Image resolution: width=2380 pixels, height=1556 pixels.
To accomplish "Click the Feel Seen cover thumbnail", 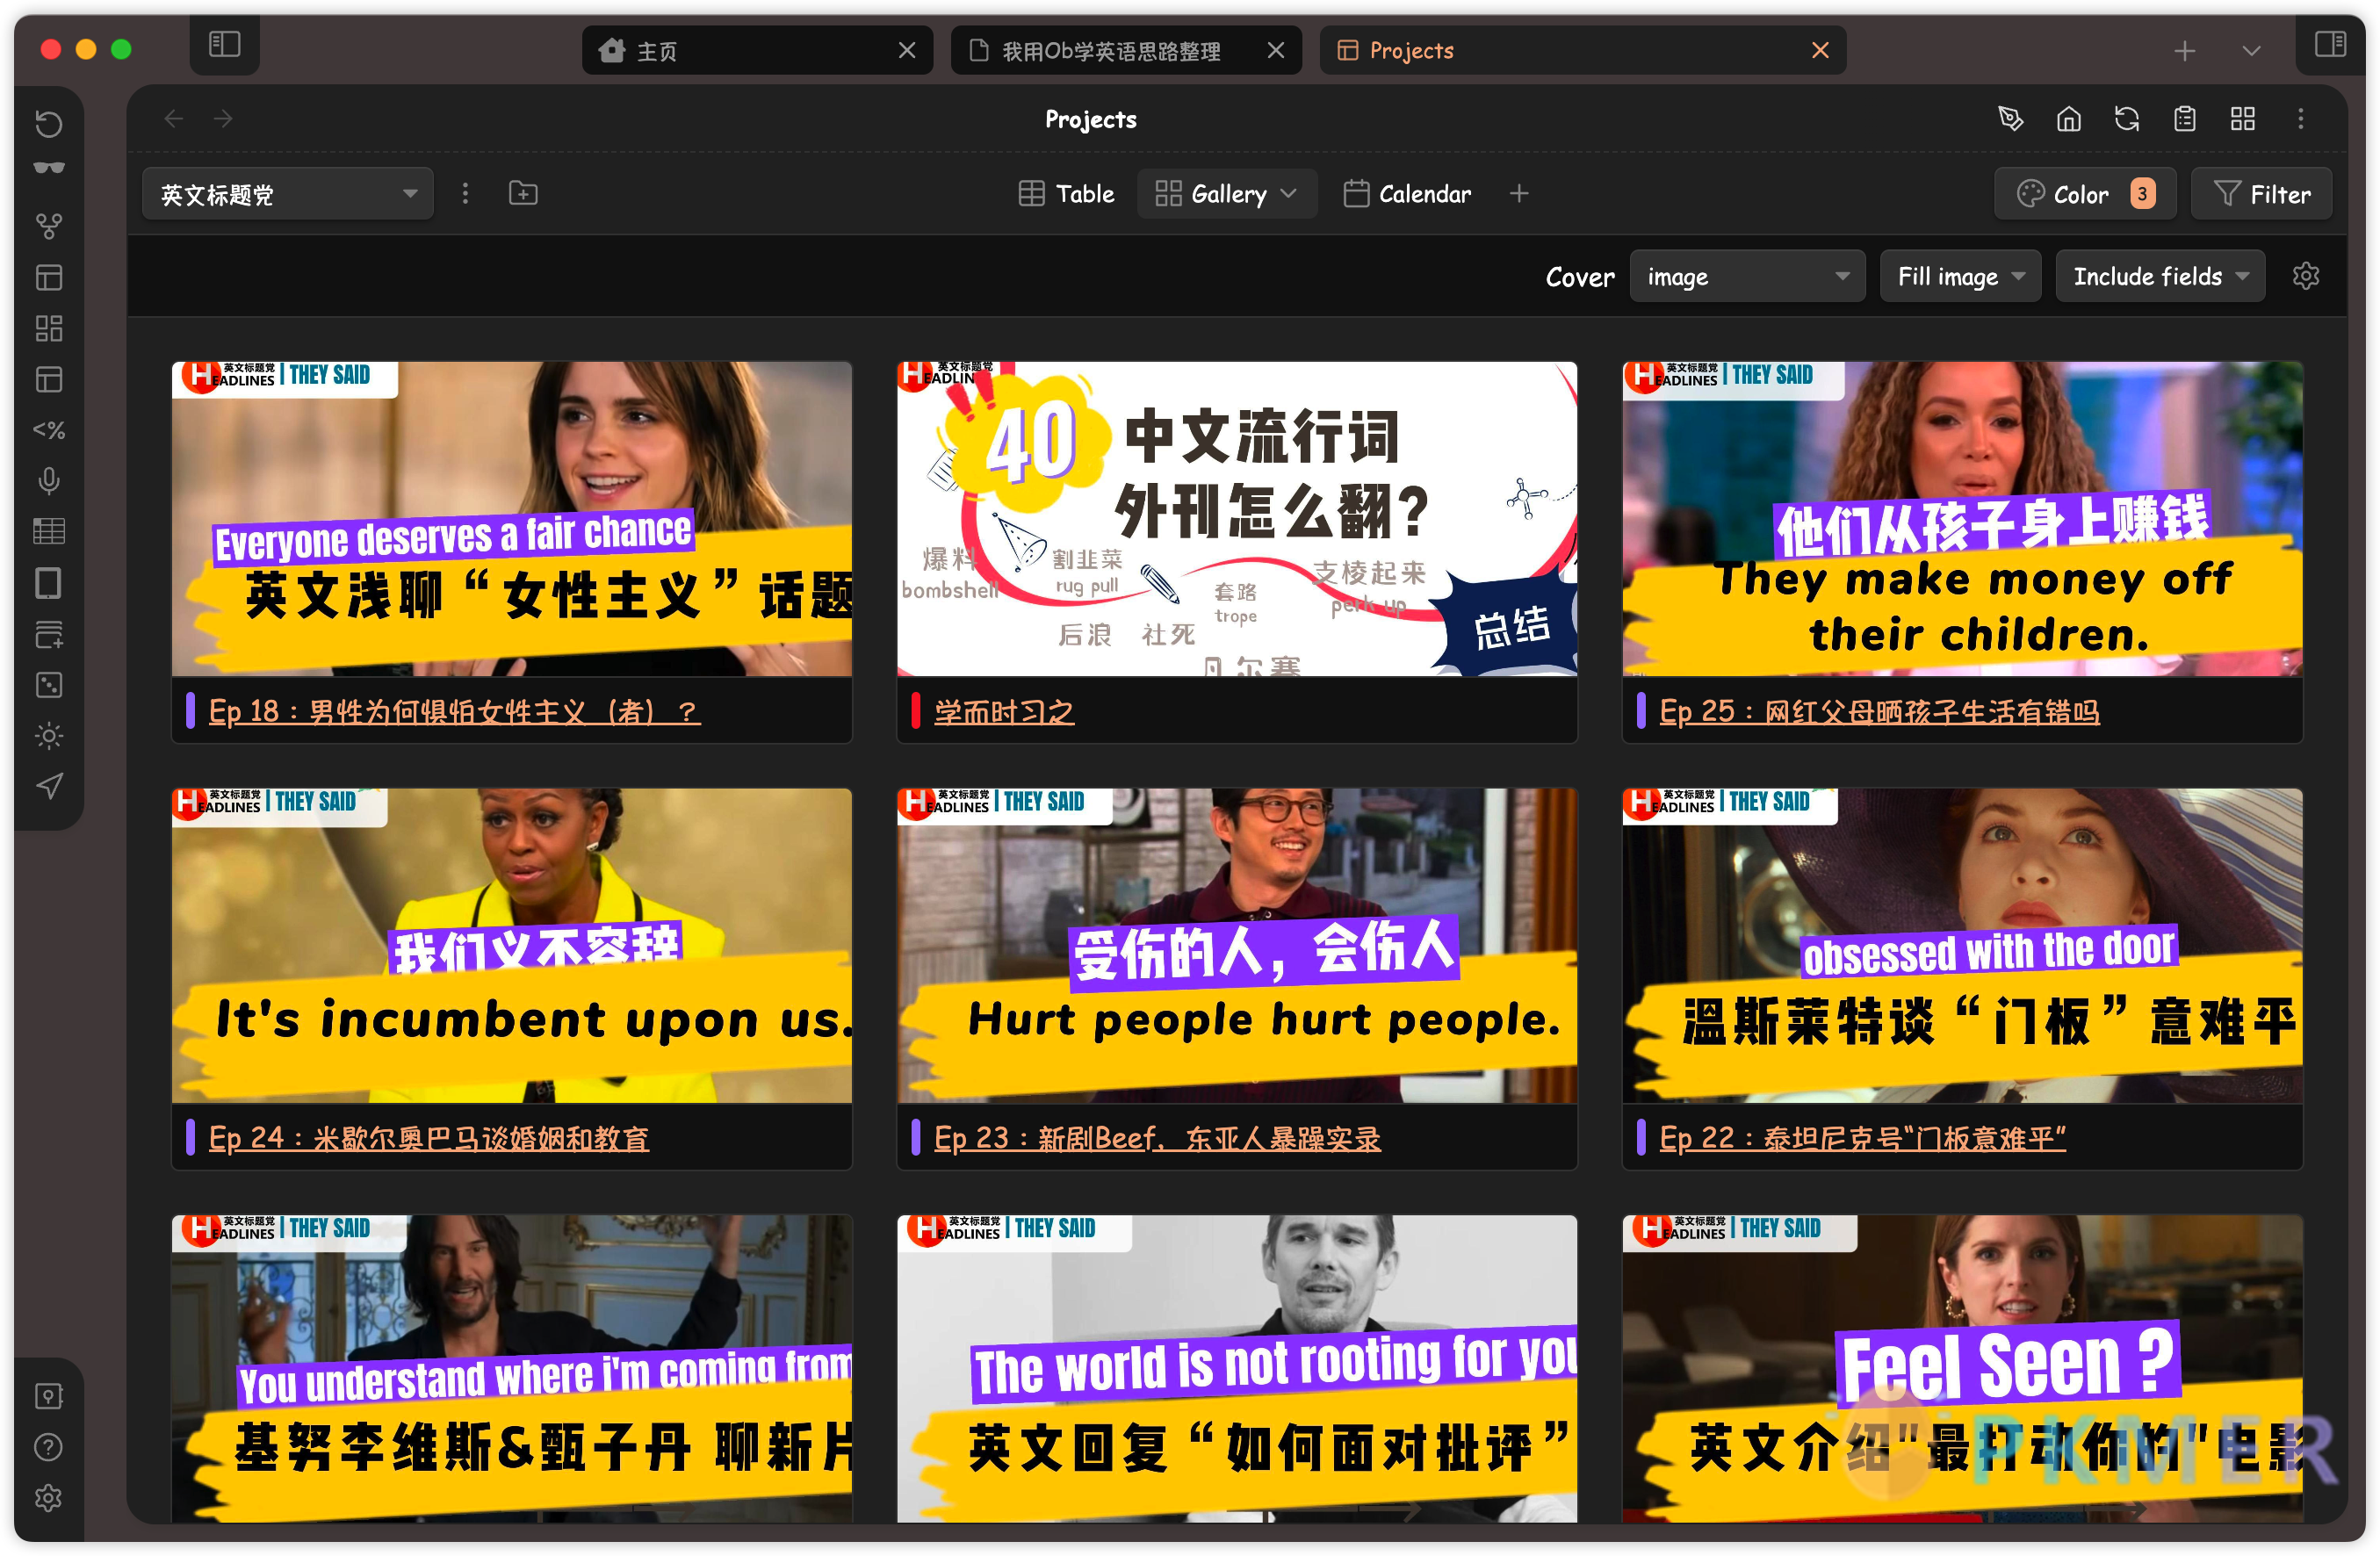I will 1963,1369.
